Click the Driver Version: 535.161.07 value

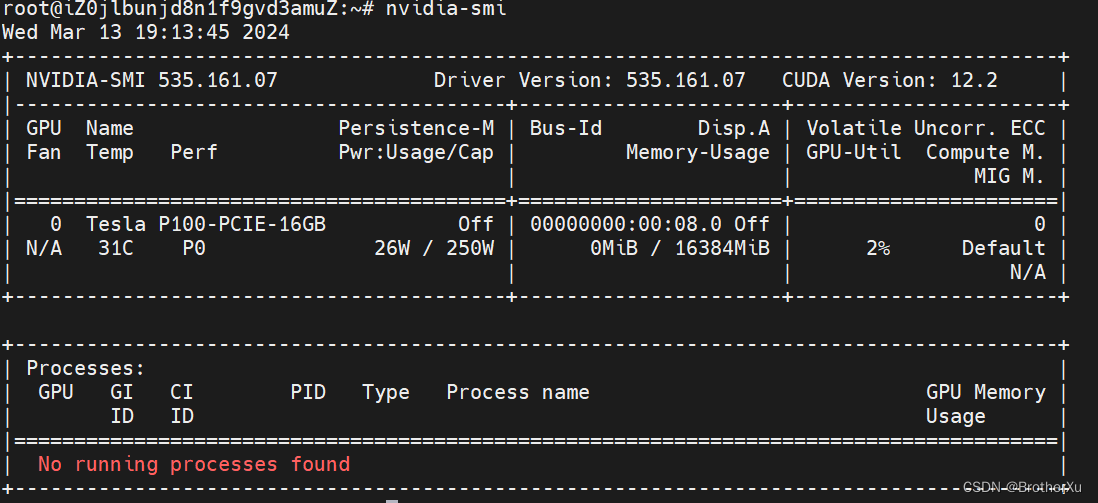coord(590,80)
